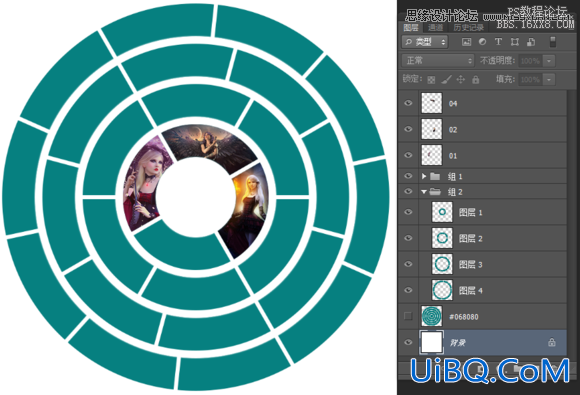Toggle the layer filtering on/off switch
This screenshot has width=580, height=395.
tap(553, 42)
